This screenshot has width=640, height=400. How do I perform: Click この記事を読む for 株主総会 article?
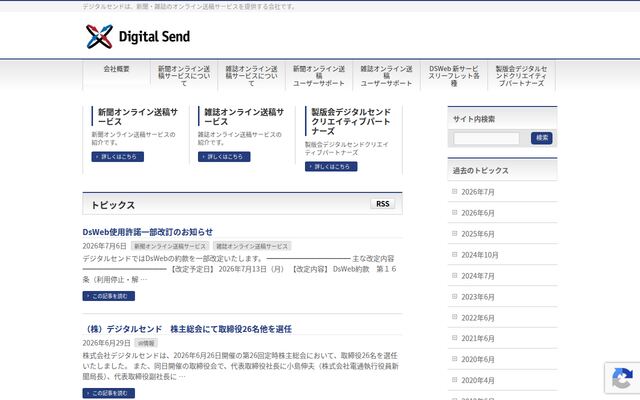point(109,393)
